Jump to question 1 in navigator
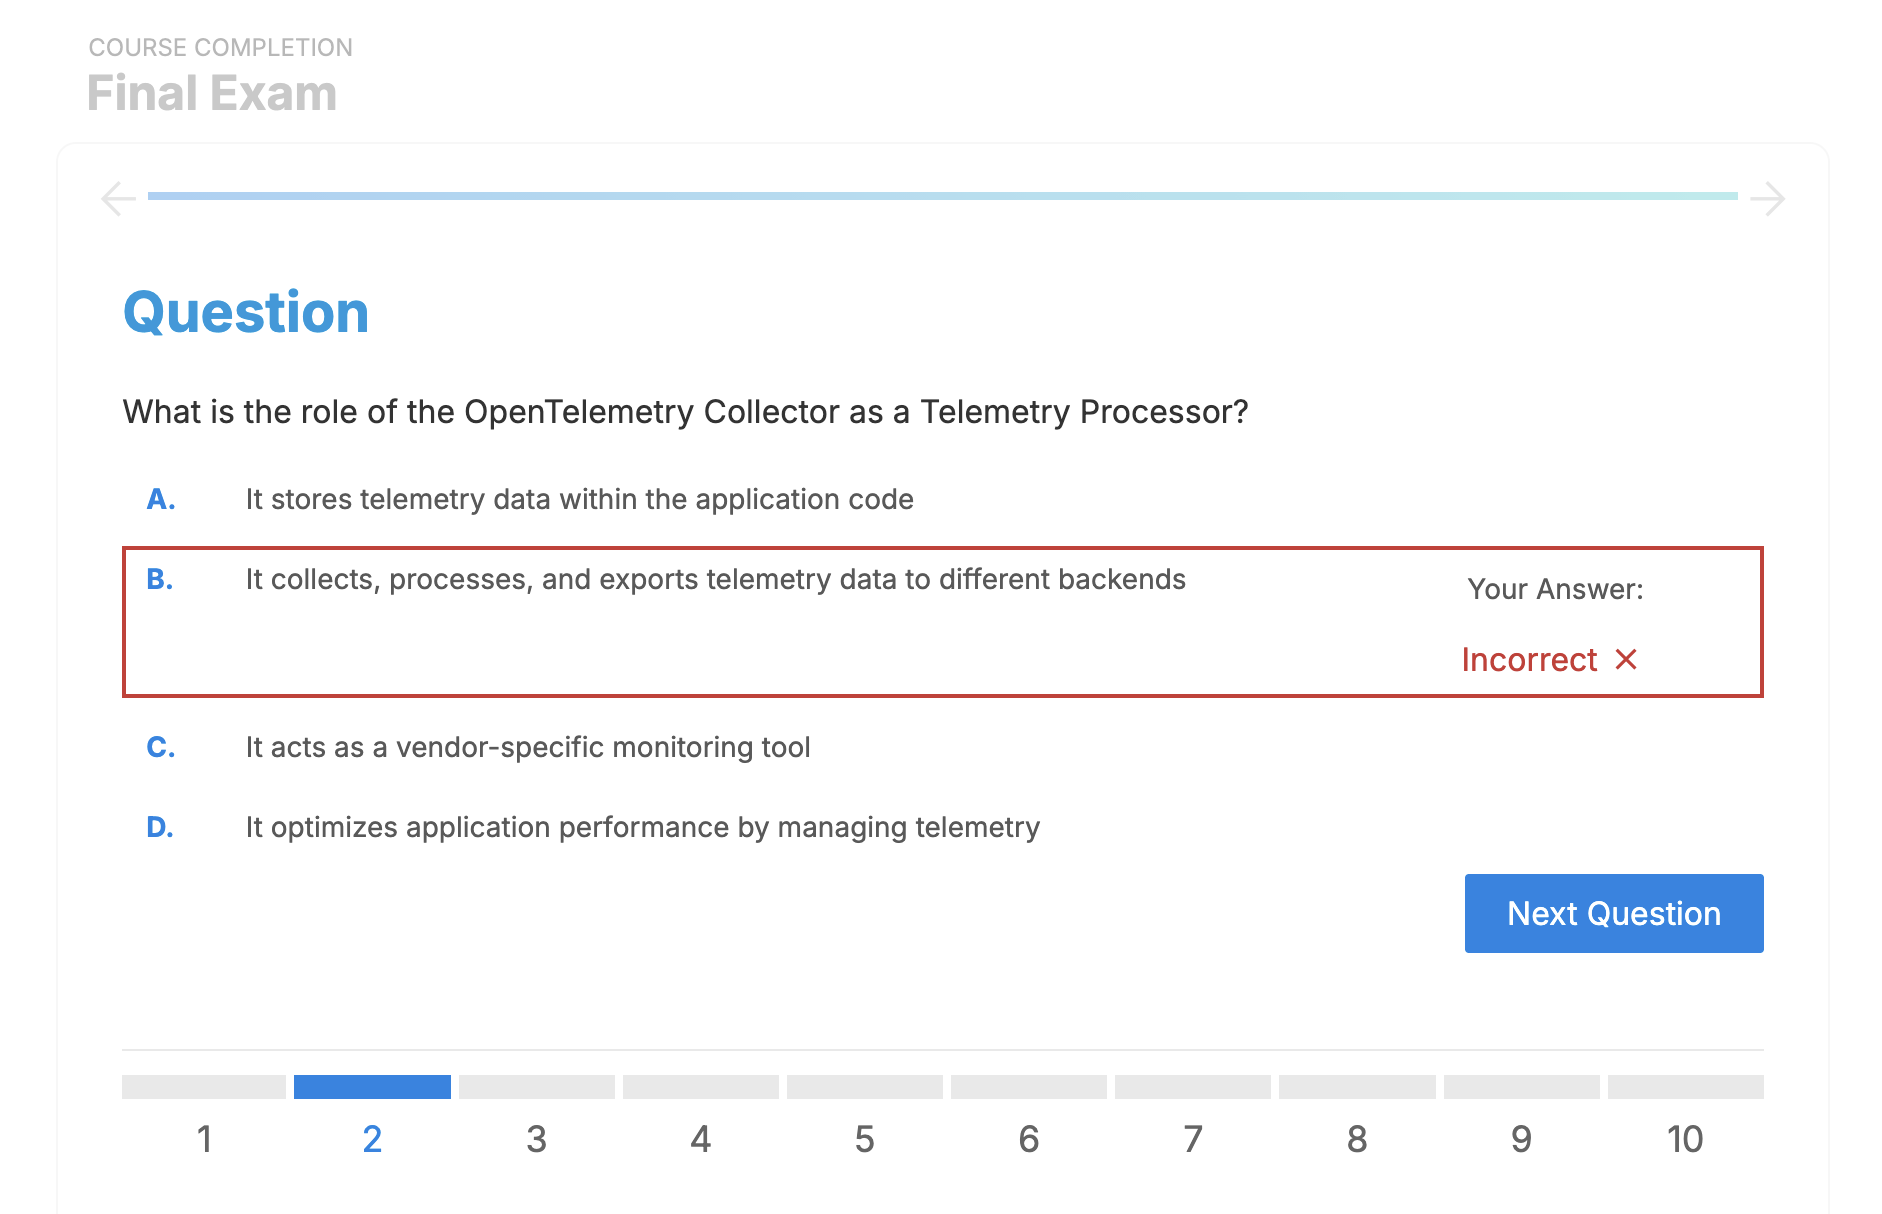This screenshot has width=1882, height=1214. pos(204,1138)
